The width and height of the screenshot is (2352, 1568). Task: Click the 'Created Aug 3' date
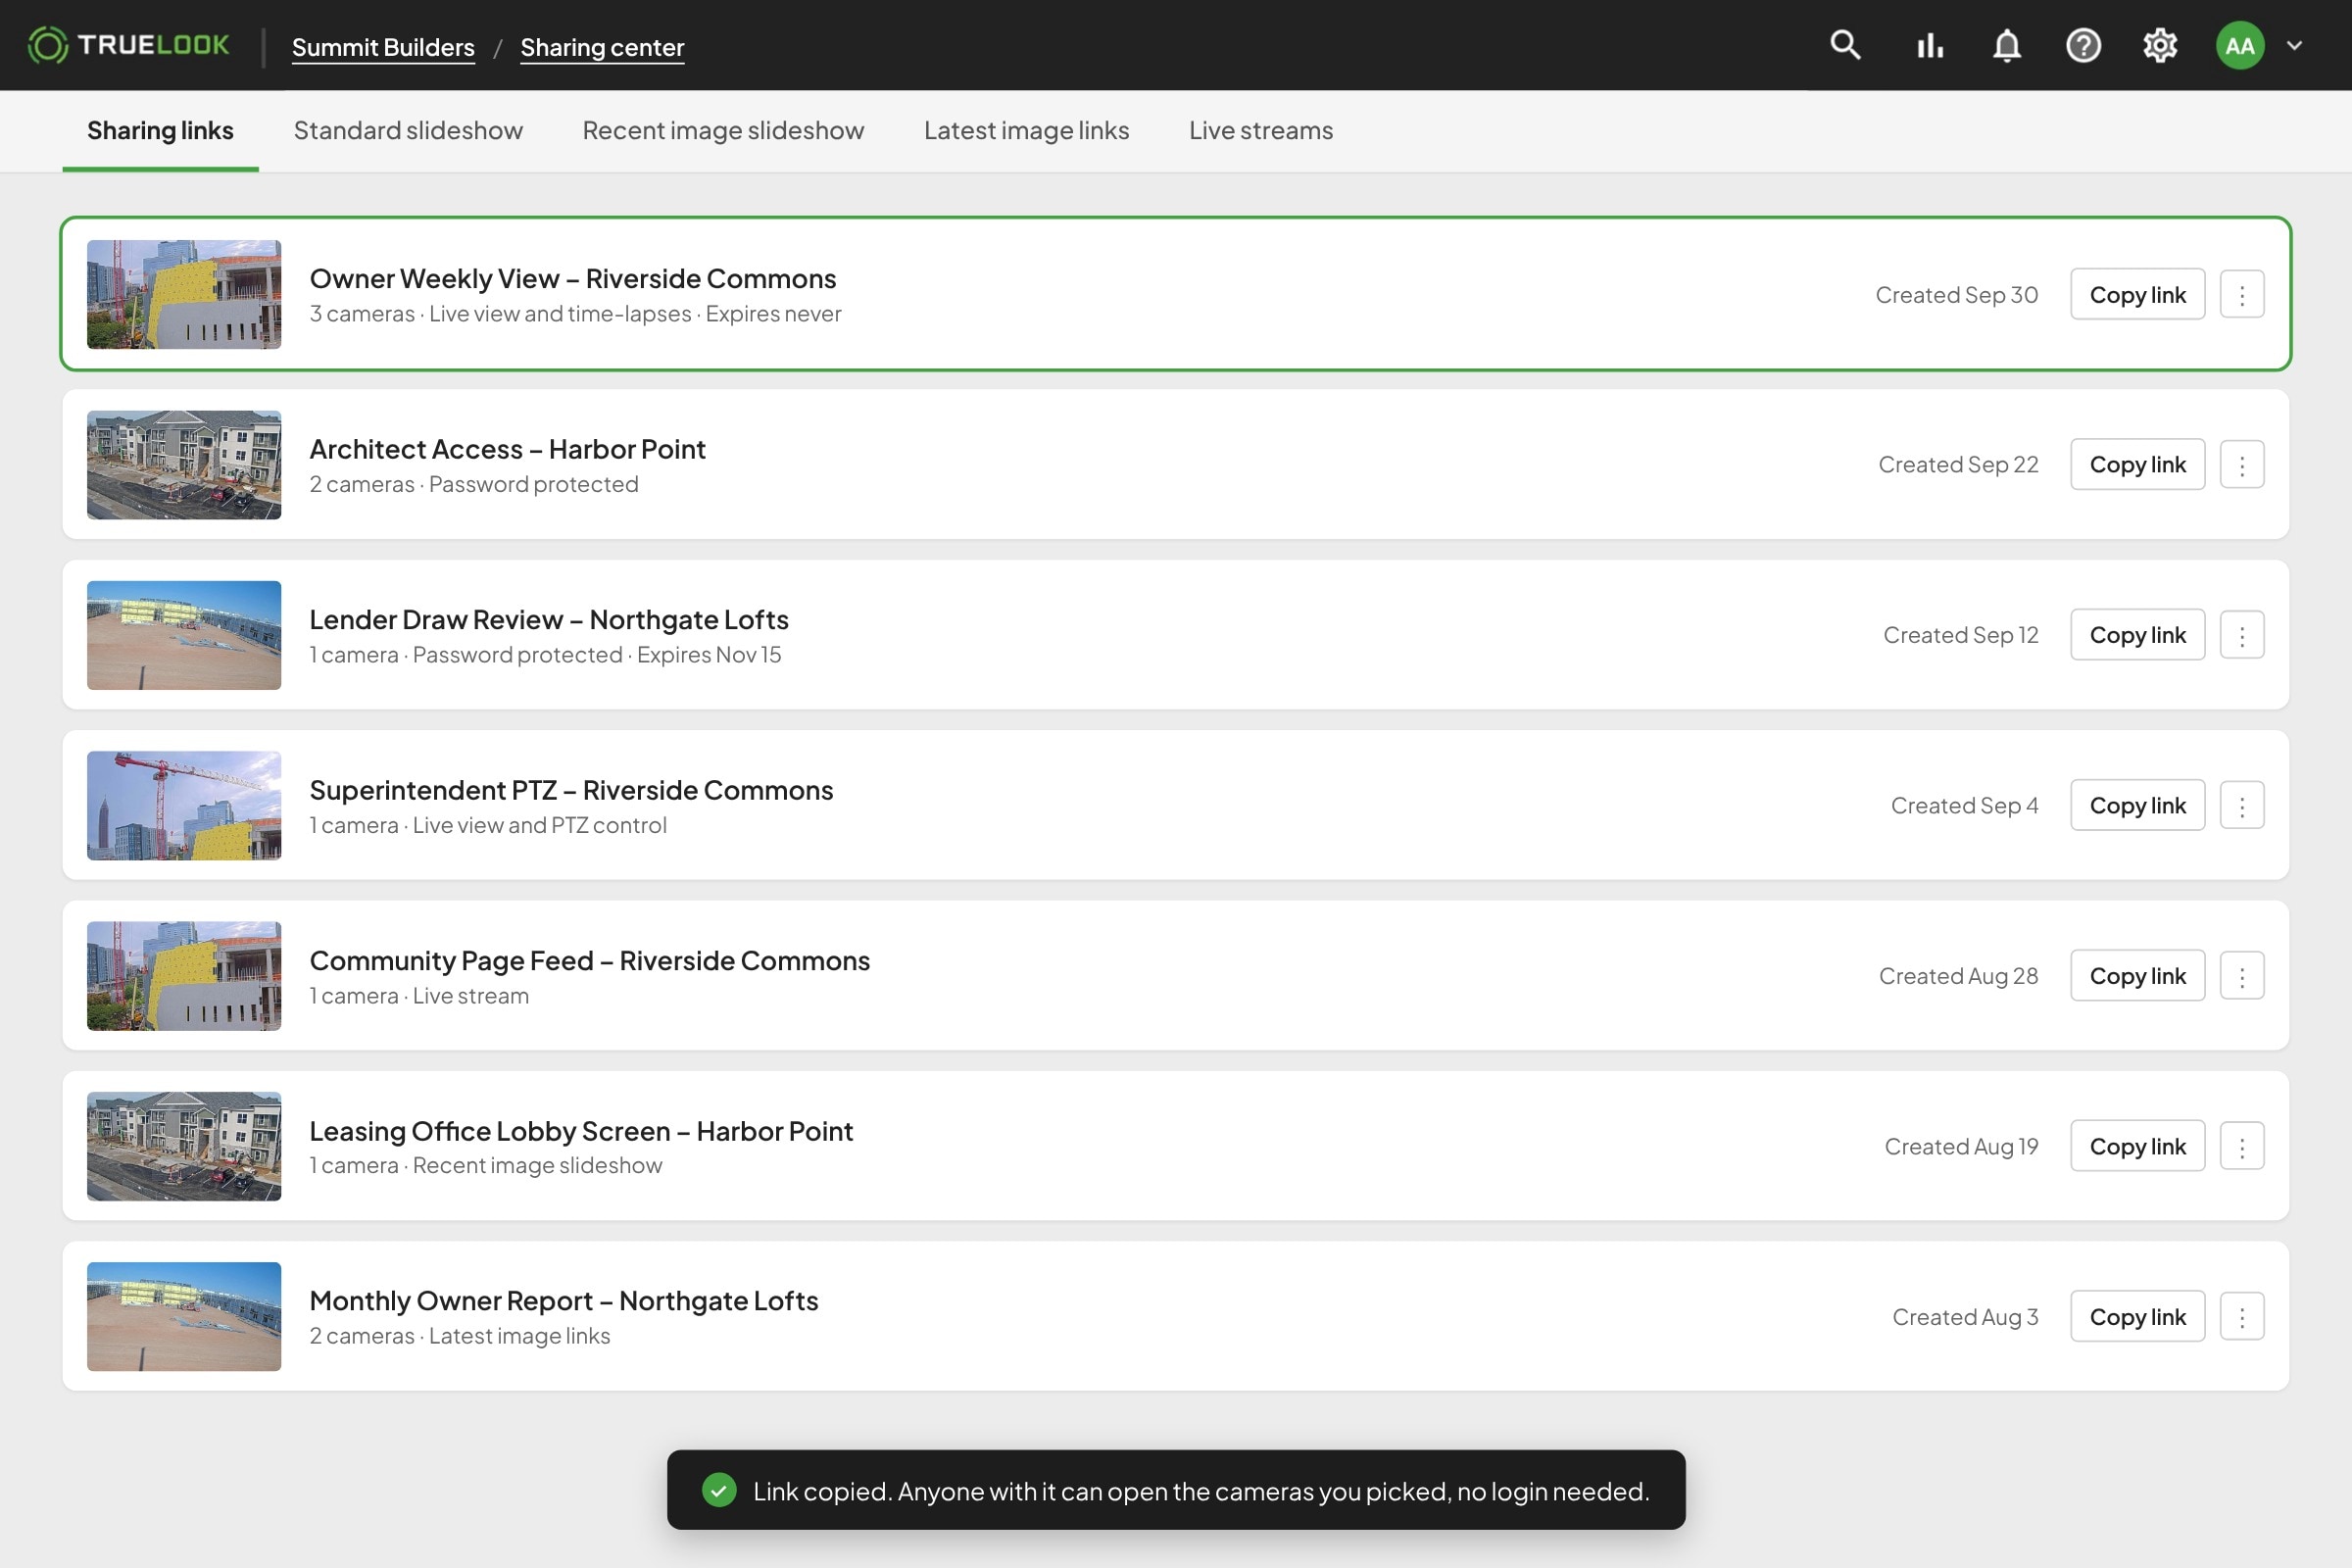(x=1965, y=1317)
